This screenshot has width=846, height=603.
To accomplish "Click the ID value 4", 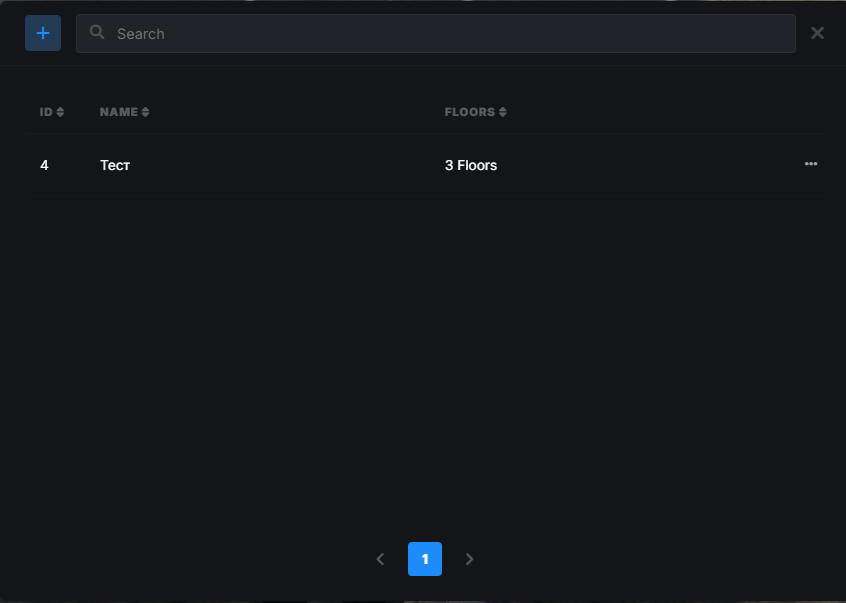I will [x=44, y=165].
